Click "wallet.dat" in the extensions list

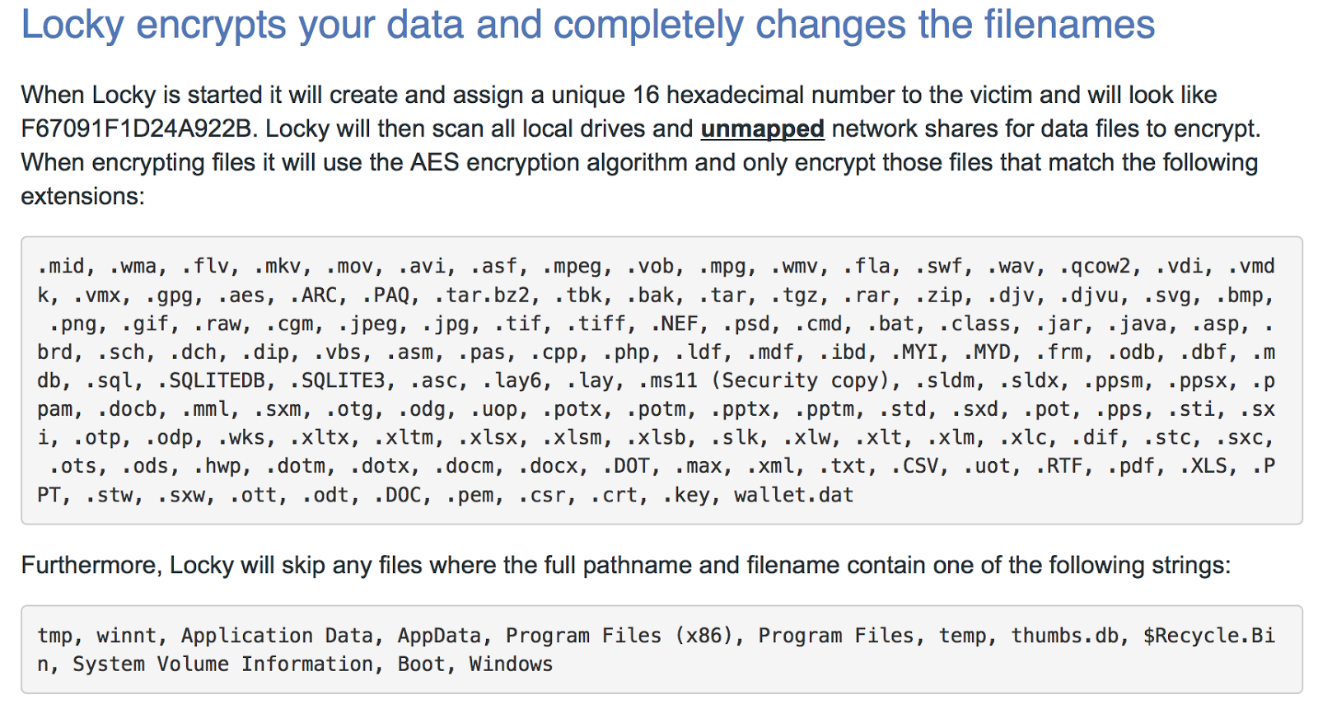pos(793,494)
